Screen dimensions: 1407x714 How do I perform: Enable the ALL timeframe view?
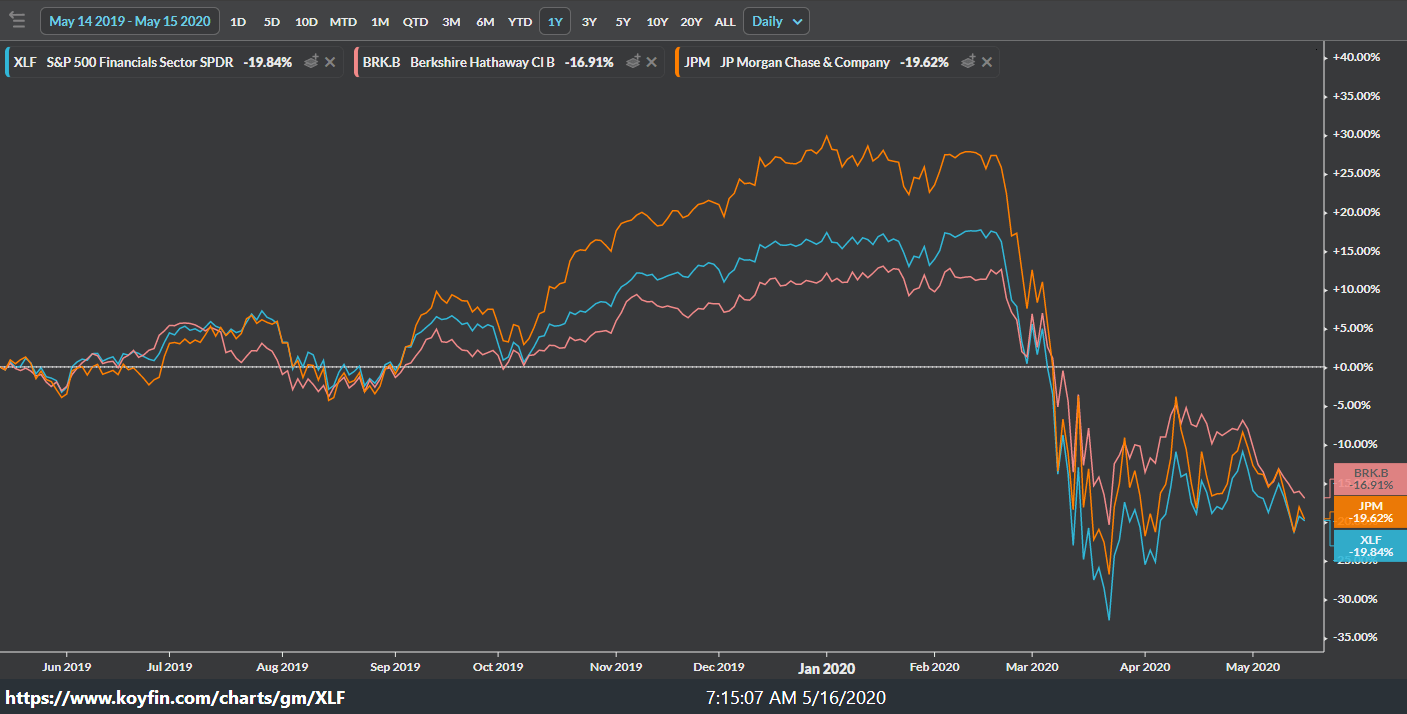pyautogui.click(x=725, y=20)
